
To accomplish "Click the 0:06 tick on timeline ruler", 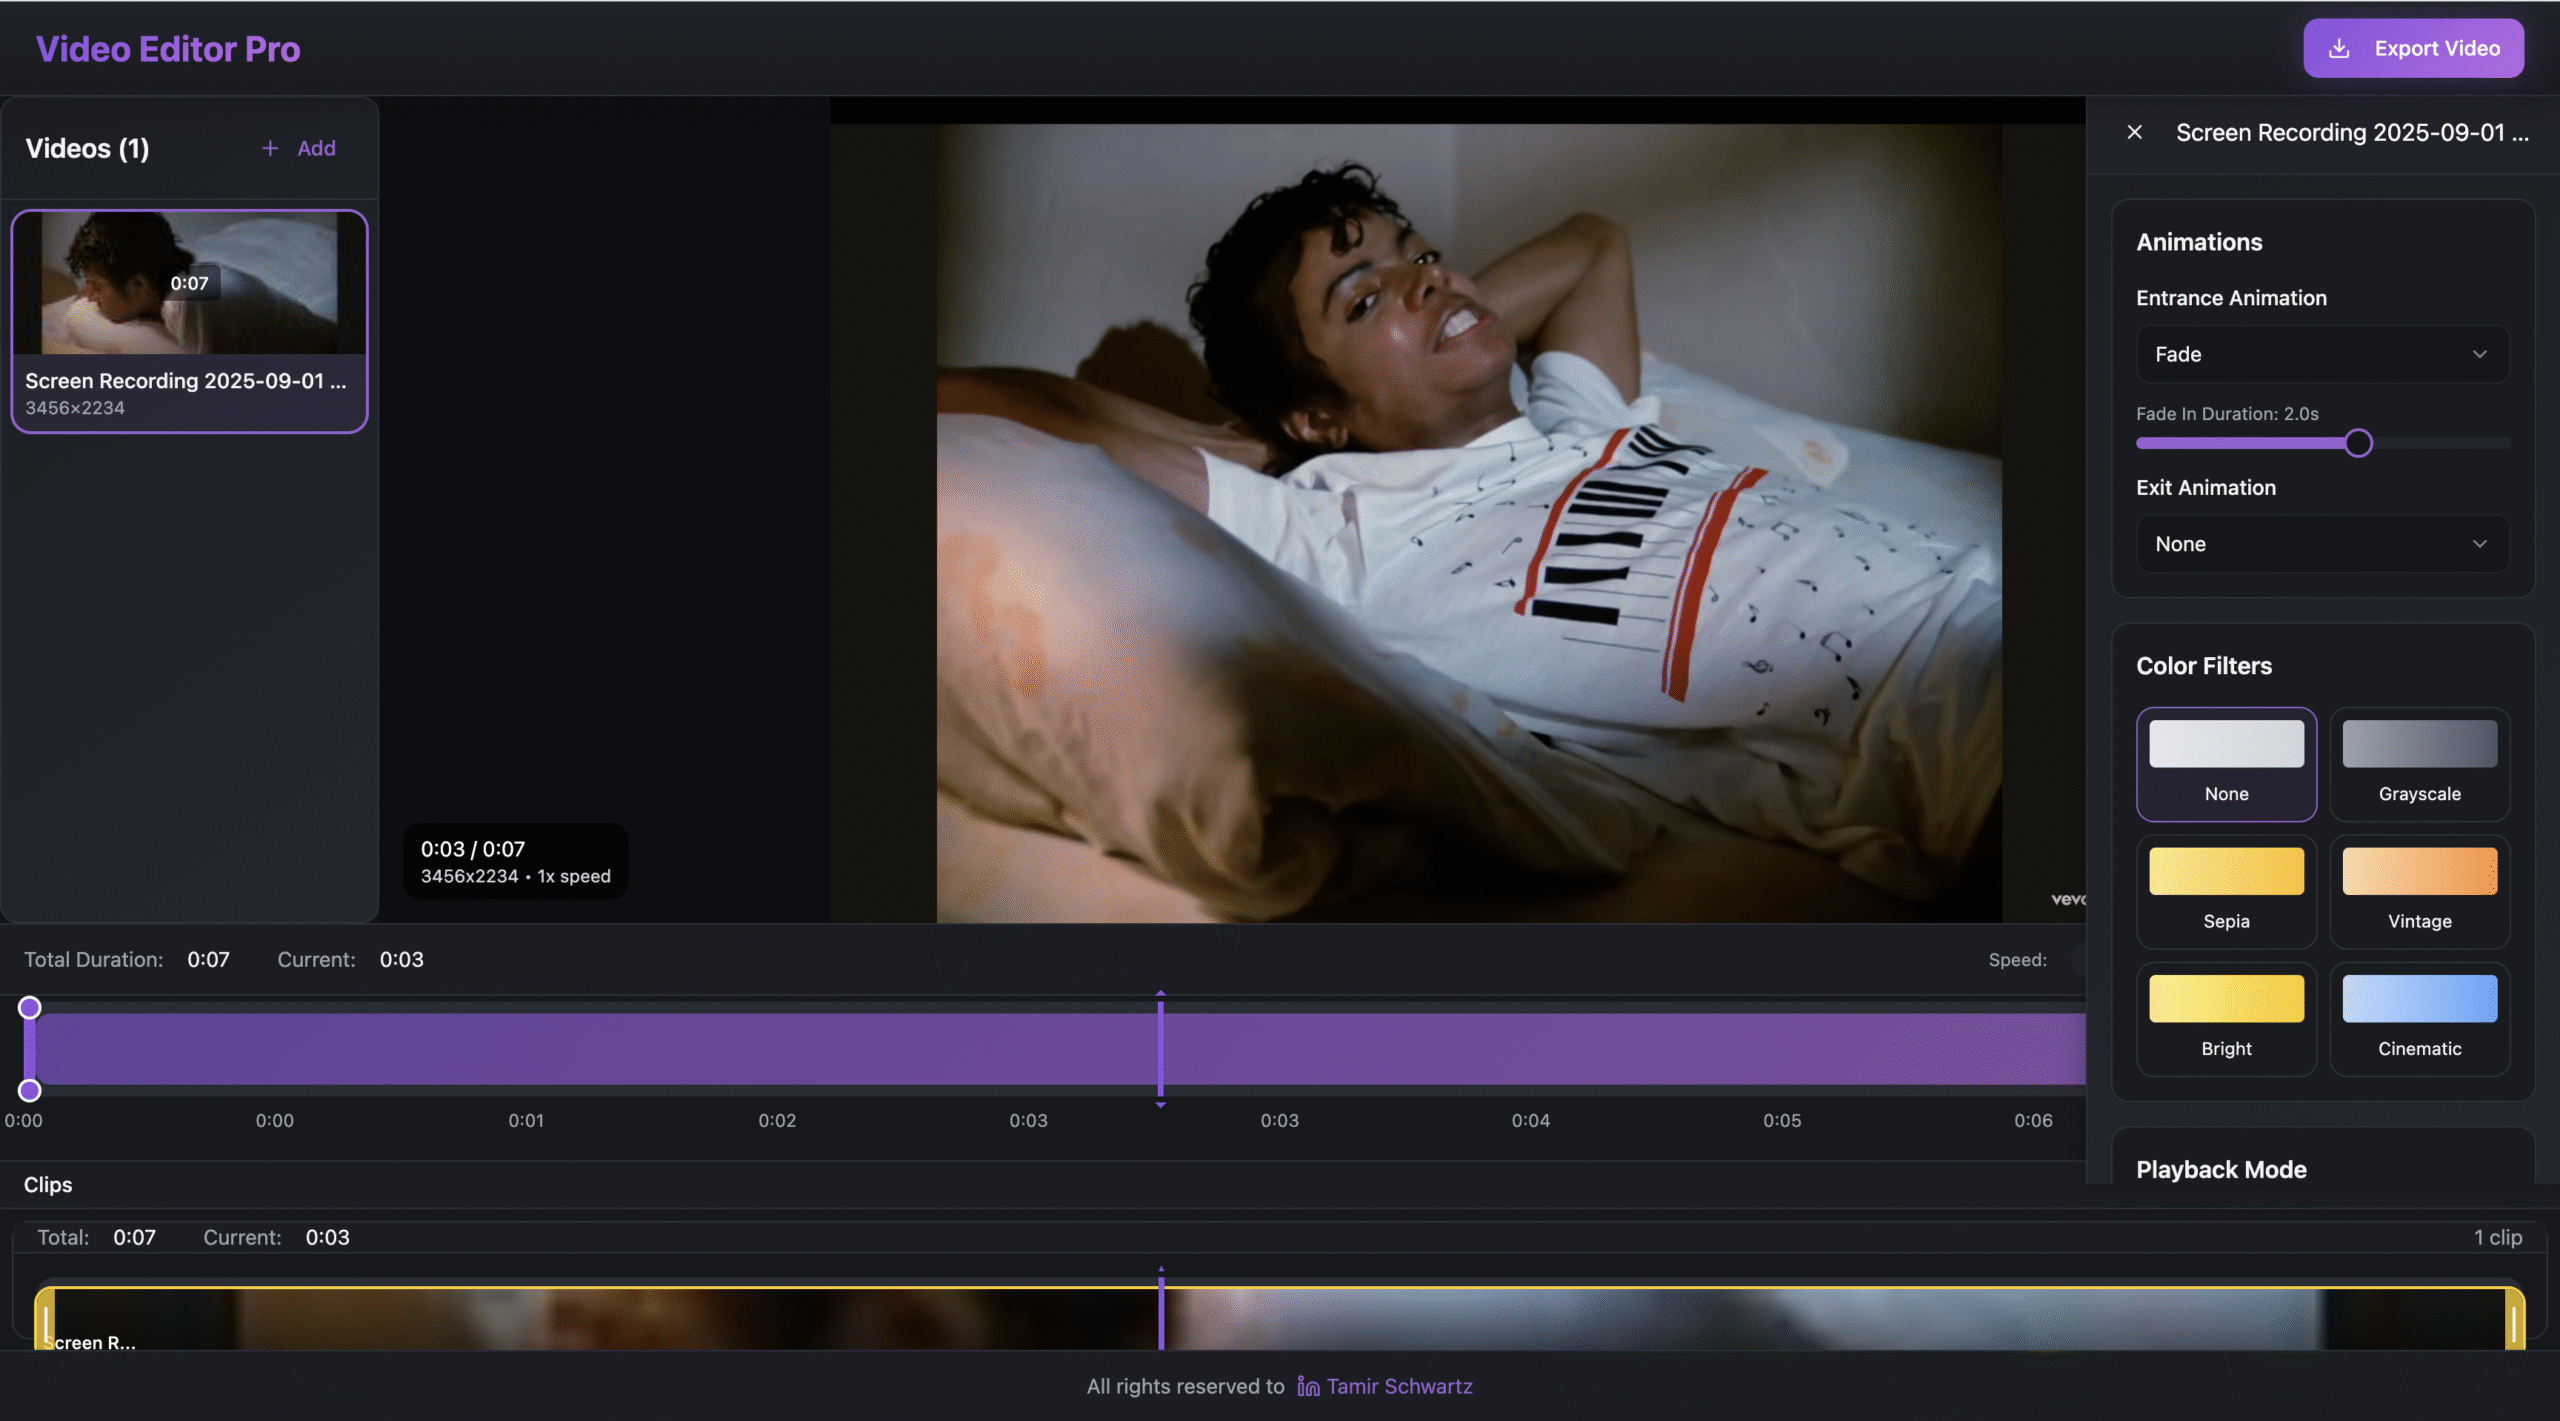I will (2033, 1121).
